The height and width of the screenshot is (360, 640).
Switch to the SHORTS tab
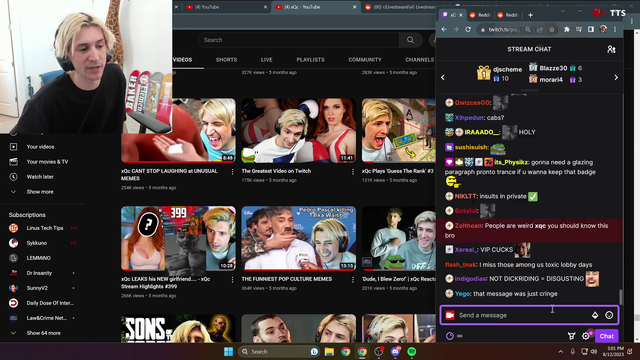(x=226, y=60)
